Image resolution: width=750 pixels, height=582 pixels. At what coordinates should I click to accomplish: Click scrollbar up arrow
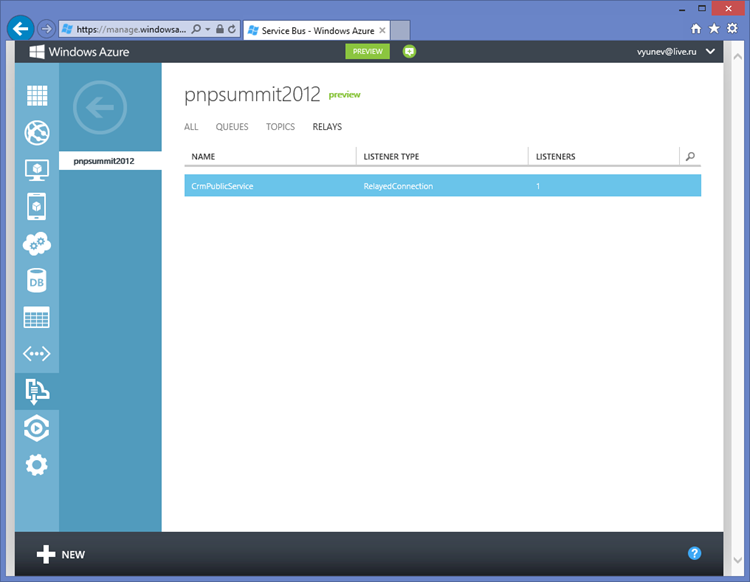coord(738,56)
